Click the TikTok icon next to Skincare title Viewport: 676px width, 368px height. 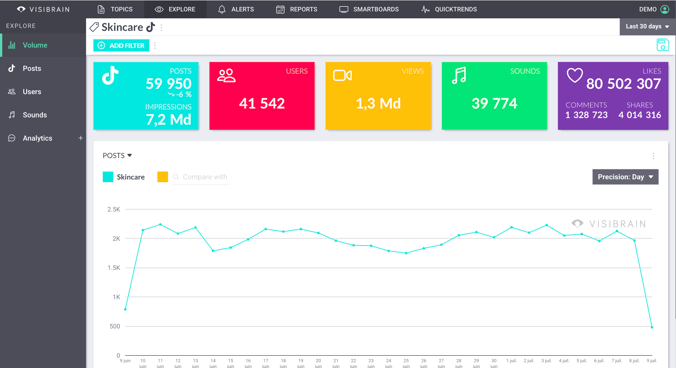tap(150, 27)
